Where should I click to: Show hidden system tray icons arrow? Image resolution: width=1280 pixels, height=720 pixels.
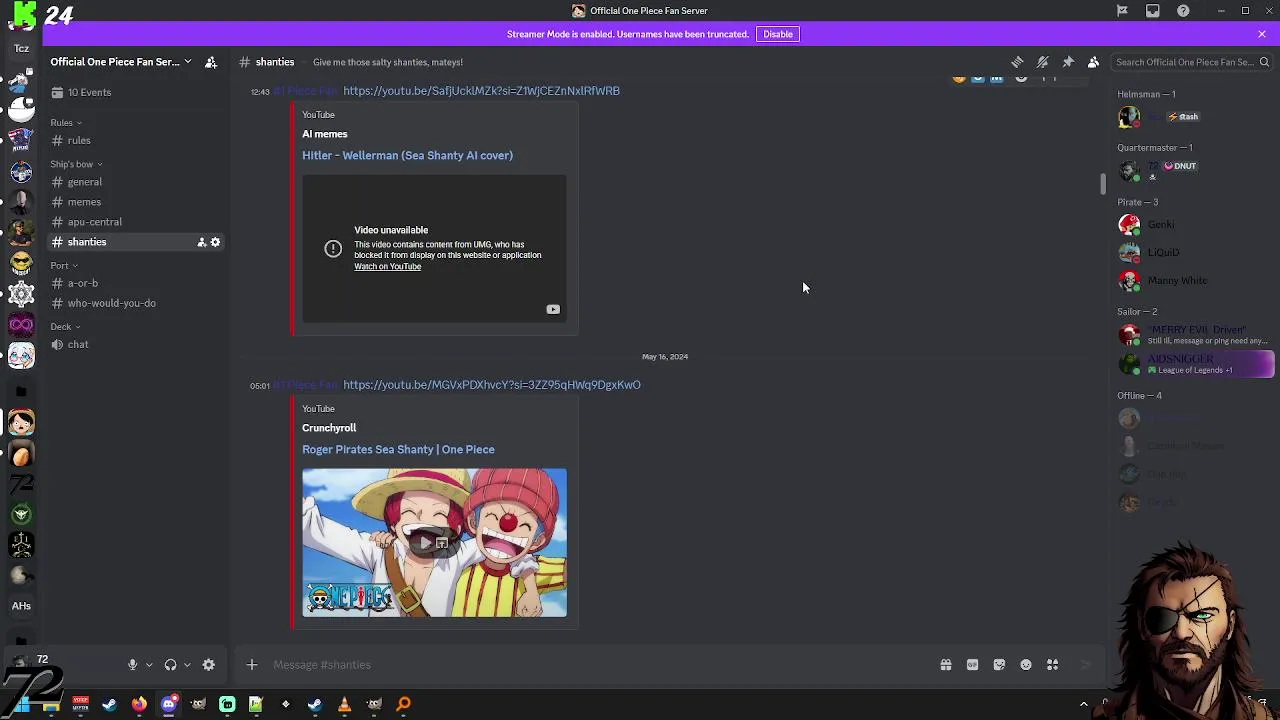click(x=1083, y=704)
